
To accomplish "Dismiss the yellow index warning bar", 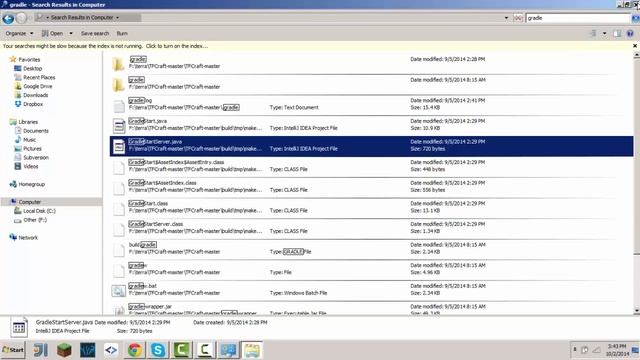I will click(x=635, y=46).
